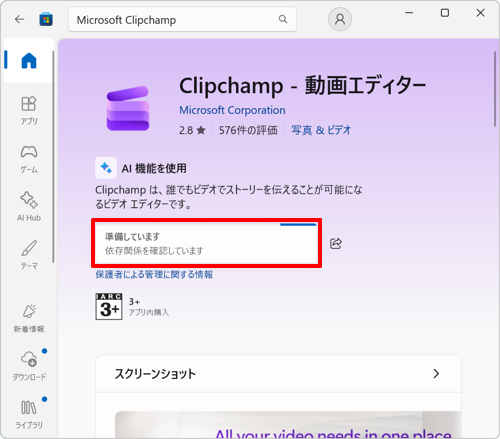
Task: Open AI Hub in sidebar
Action: click(29, 207)
